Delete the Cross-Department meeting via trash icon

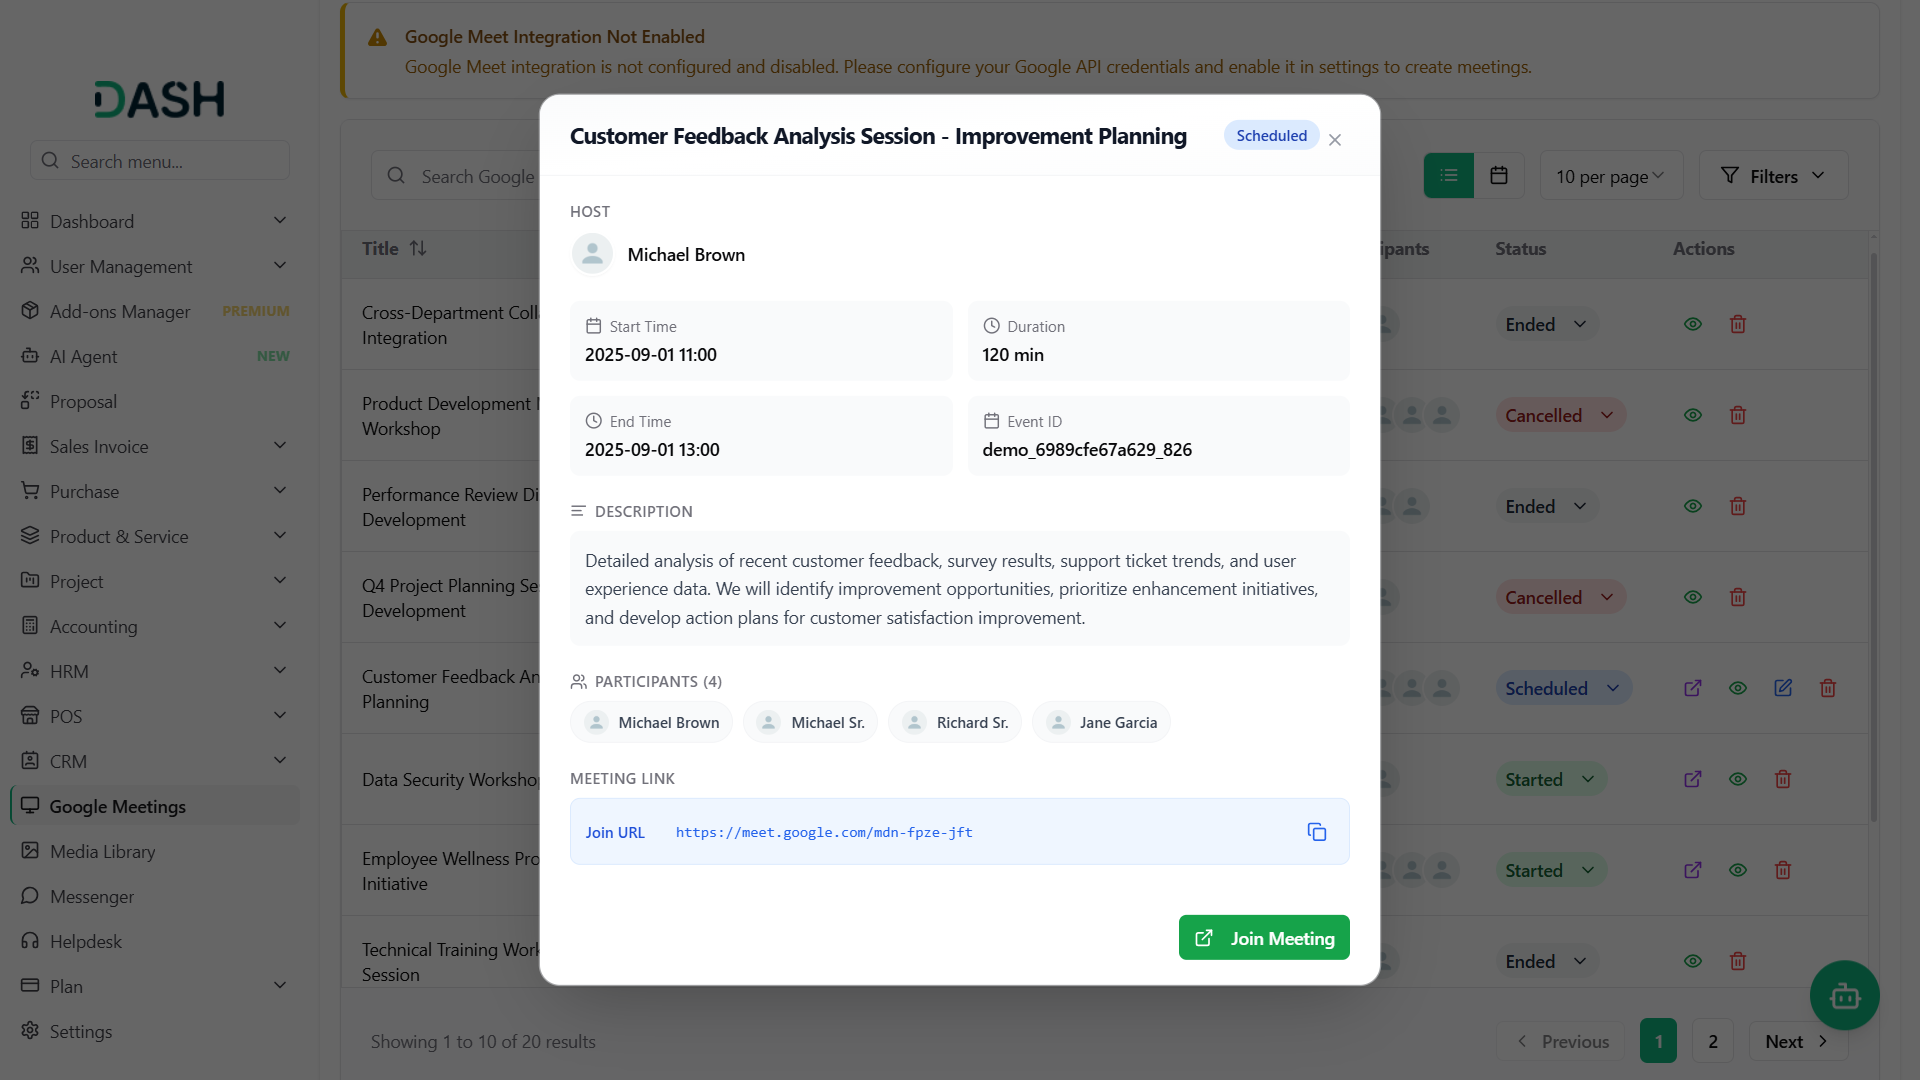(1738, 324)
